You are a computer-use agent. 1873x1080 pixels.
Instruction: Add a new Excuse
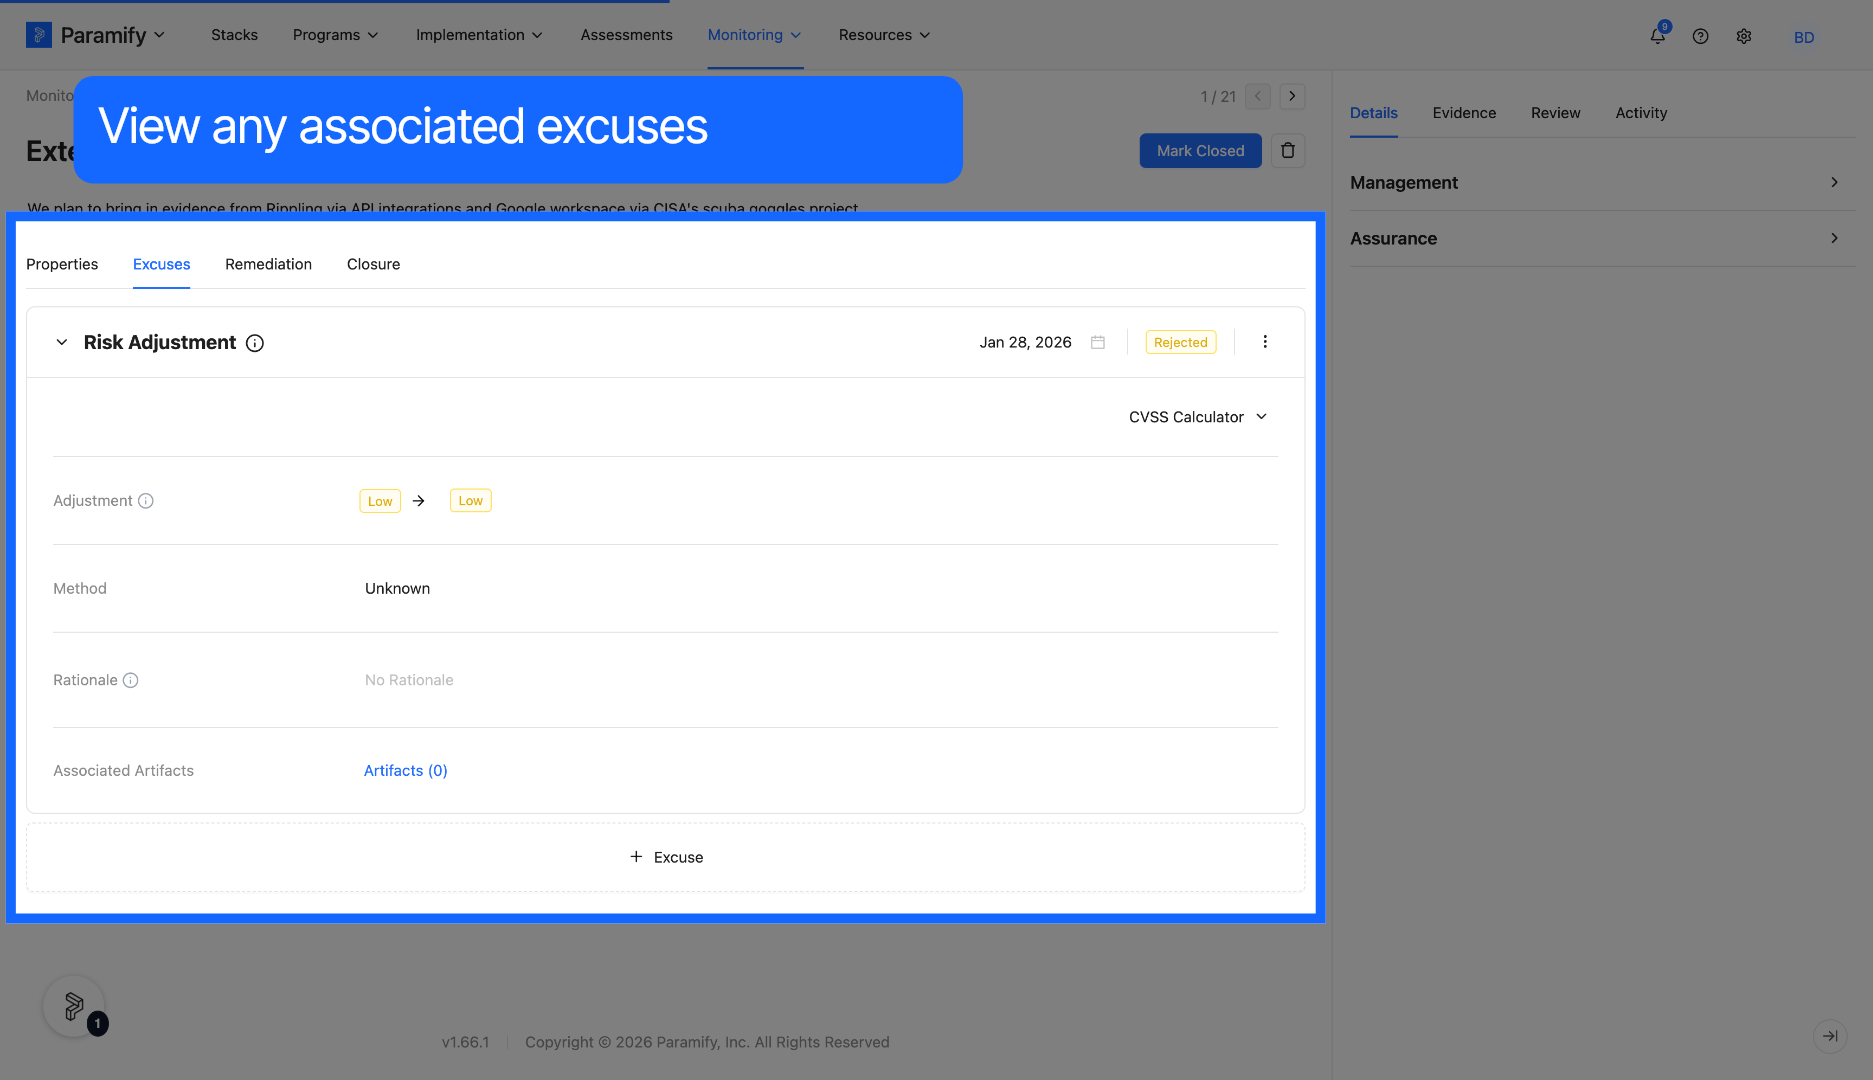[x=666, y=857]
